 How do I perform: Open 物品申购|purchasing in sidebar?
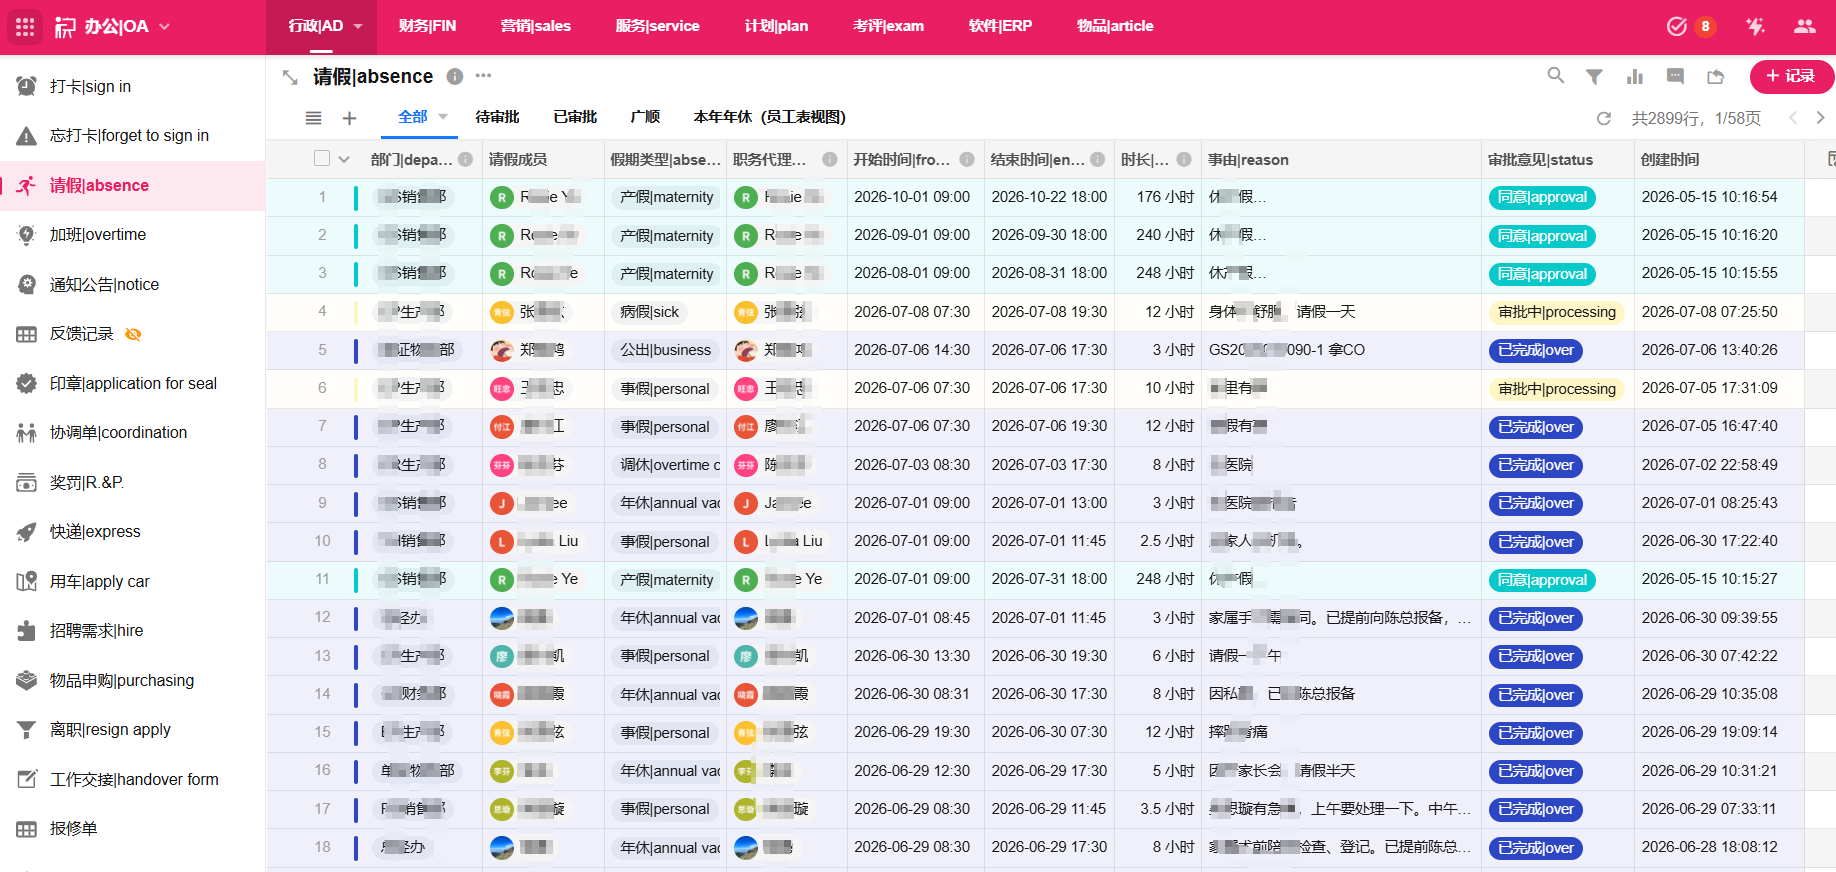tap(132, 681)
